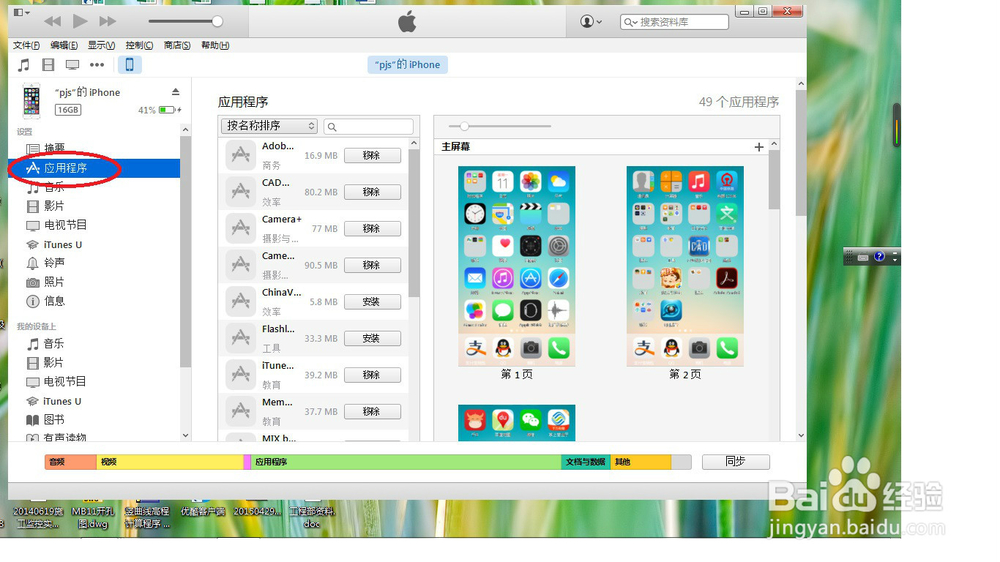Click the 其他 storage bar segment
This screenshot has width=1000, height=562.
pos(640,462)
